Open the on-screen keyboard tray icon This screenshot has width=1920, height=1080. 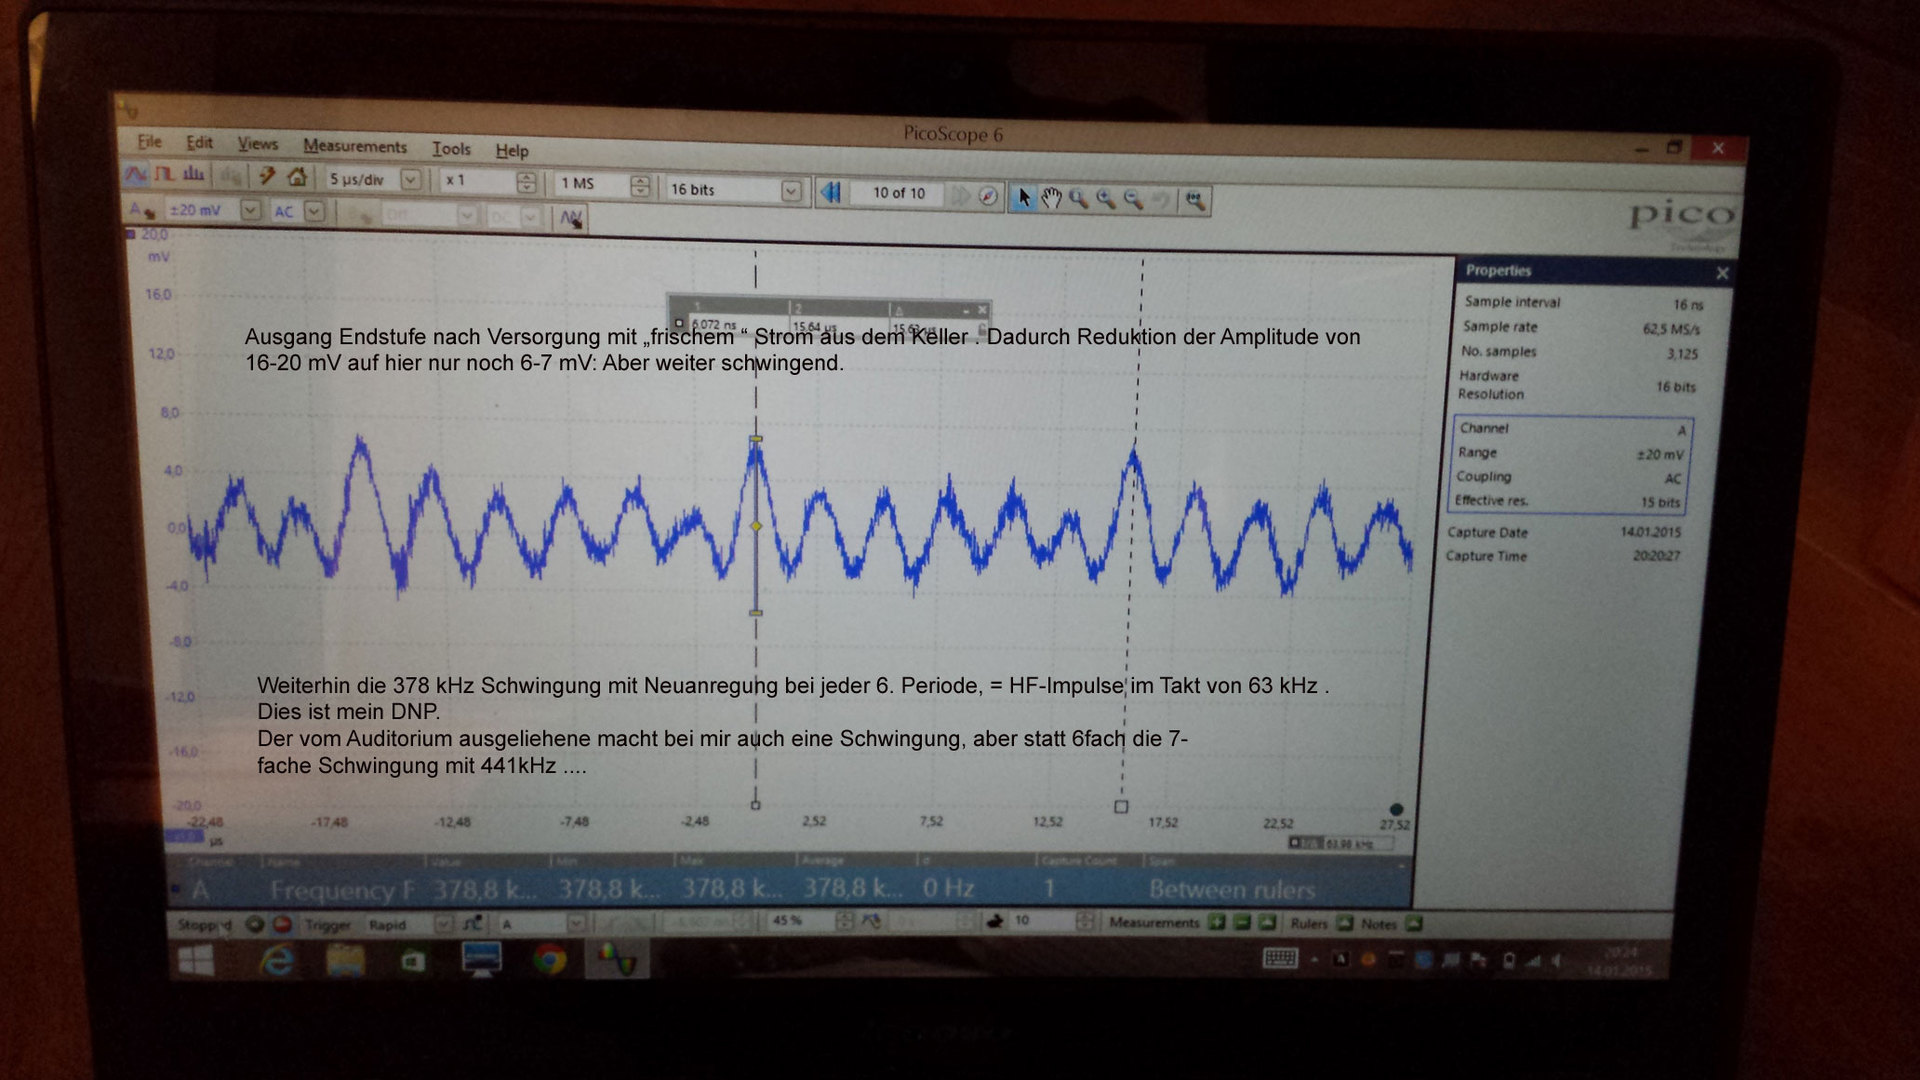pyautogui.click(x=1280, y=959)
